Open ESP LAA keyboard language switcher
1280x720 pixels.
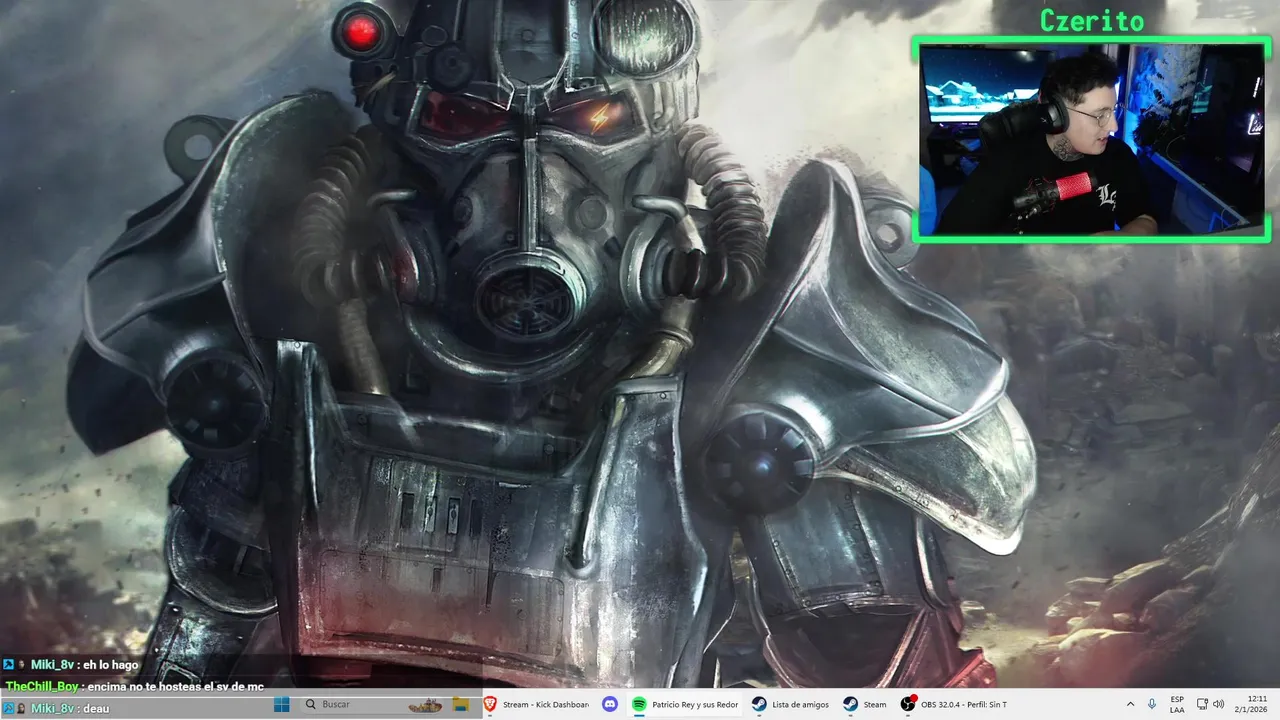(x=1177, y=704)
